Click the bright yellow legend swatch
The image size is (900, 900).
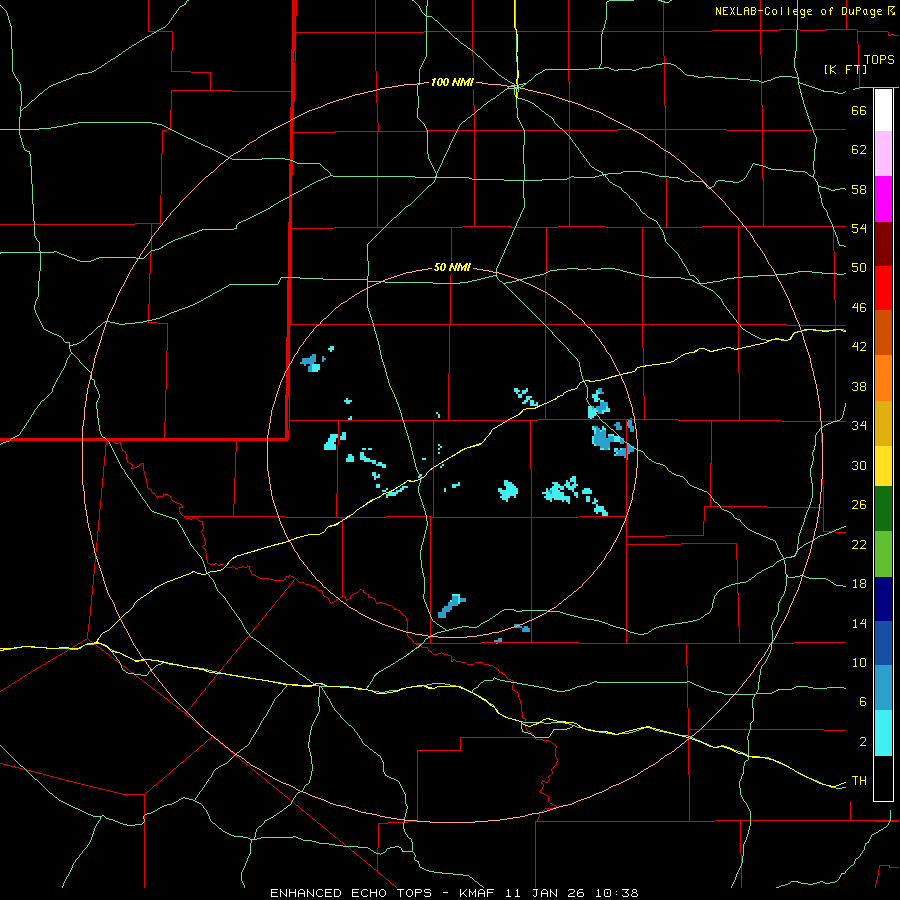point(883,466)
